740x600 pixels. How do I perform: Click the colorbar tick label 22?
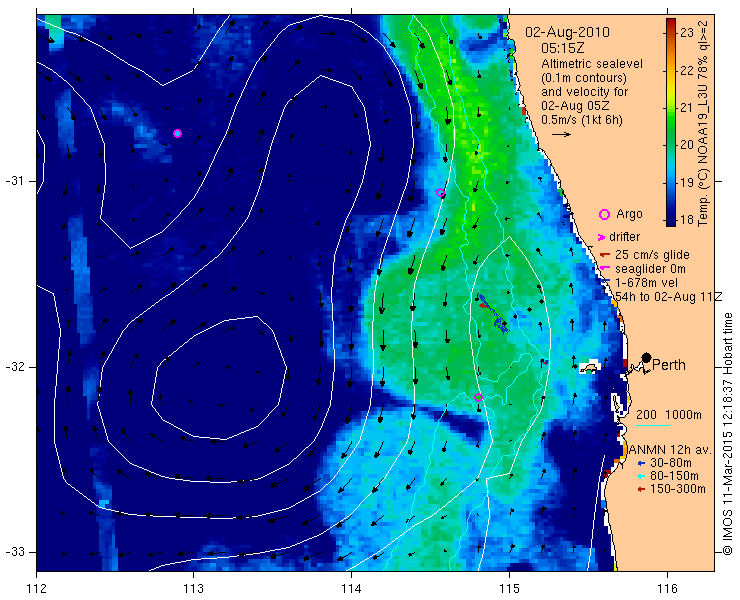coord(687,70)
